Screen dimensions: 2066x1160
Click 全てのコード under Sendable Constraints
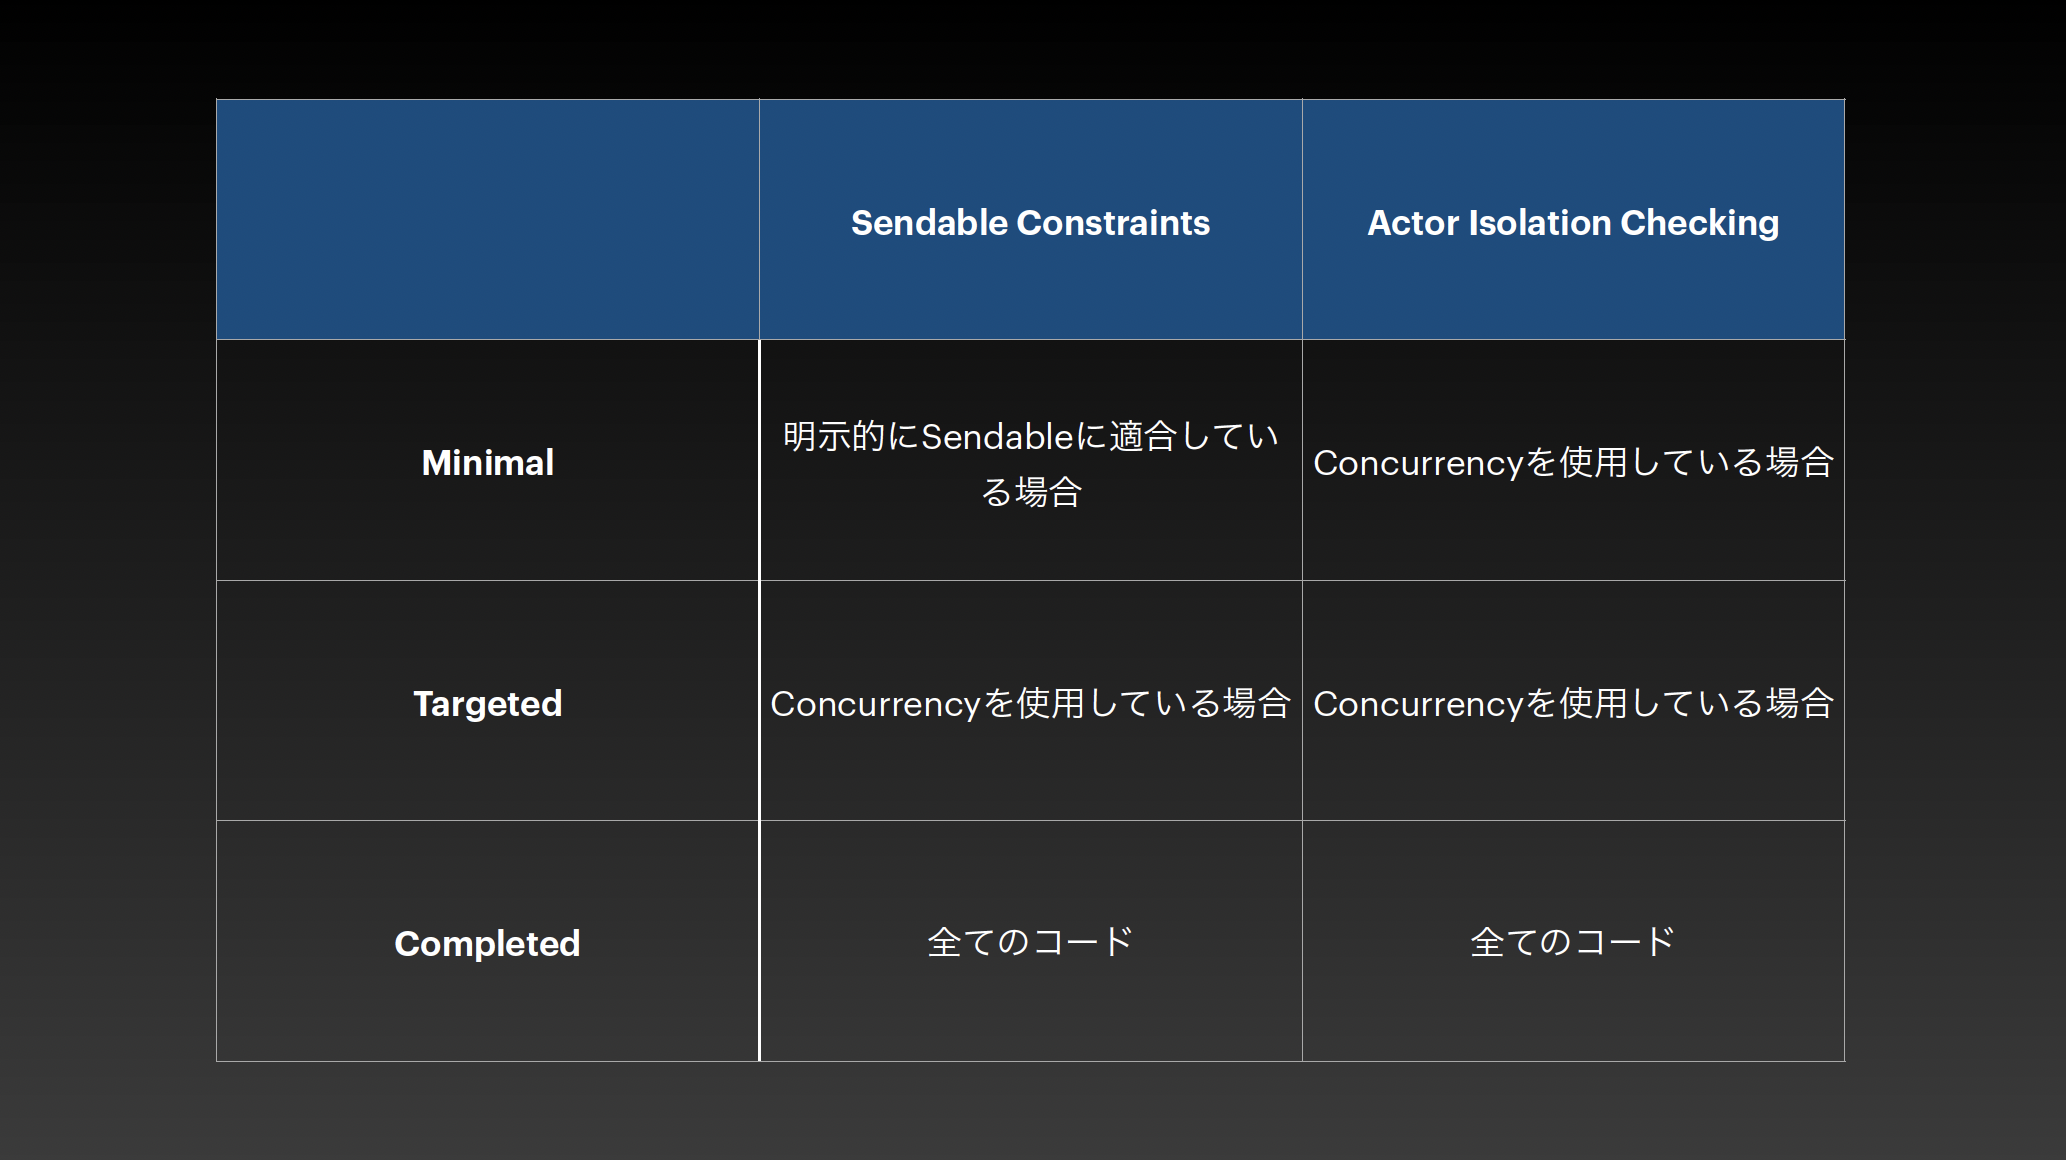point(1030,942)
